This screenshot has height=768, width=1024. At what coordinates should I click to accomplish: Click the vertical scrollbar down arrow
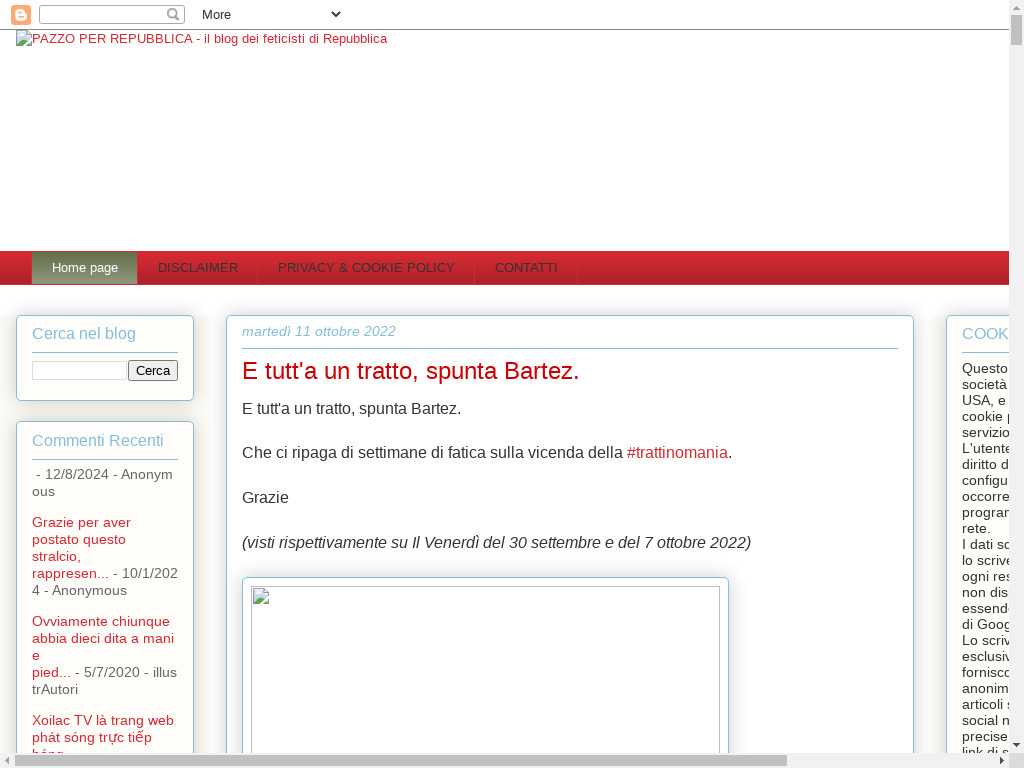(1016, 745)
